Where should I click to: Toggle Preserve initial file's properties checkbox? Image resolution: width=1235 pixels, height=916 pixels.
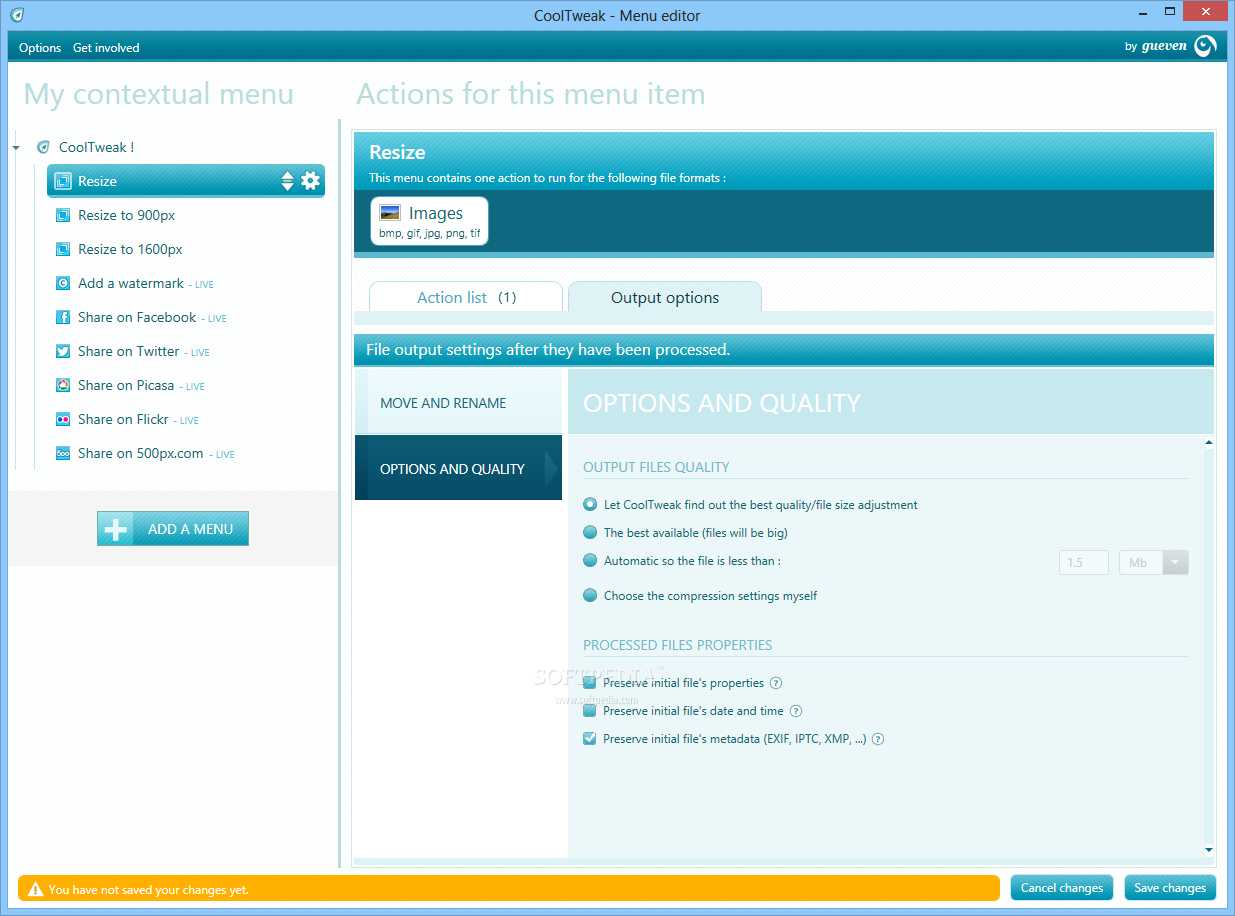click(590, 683)
